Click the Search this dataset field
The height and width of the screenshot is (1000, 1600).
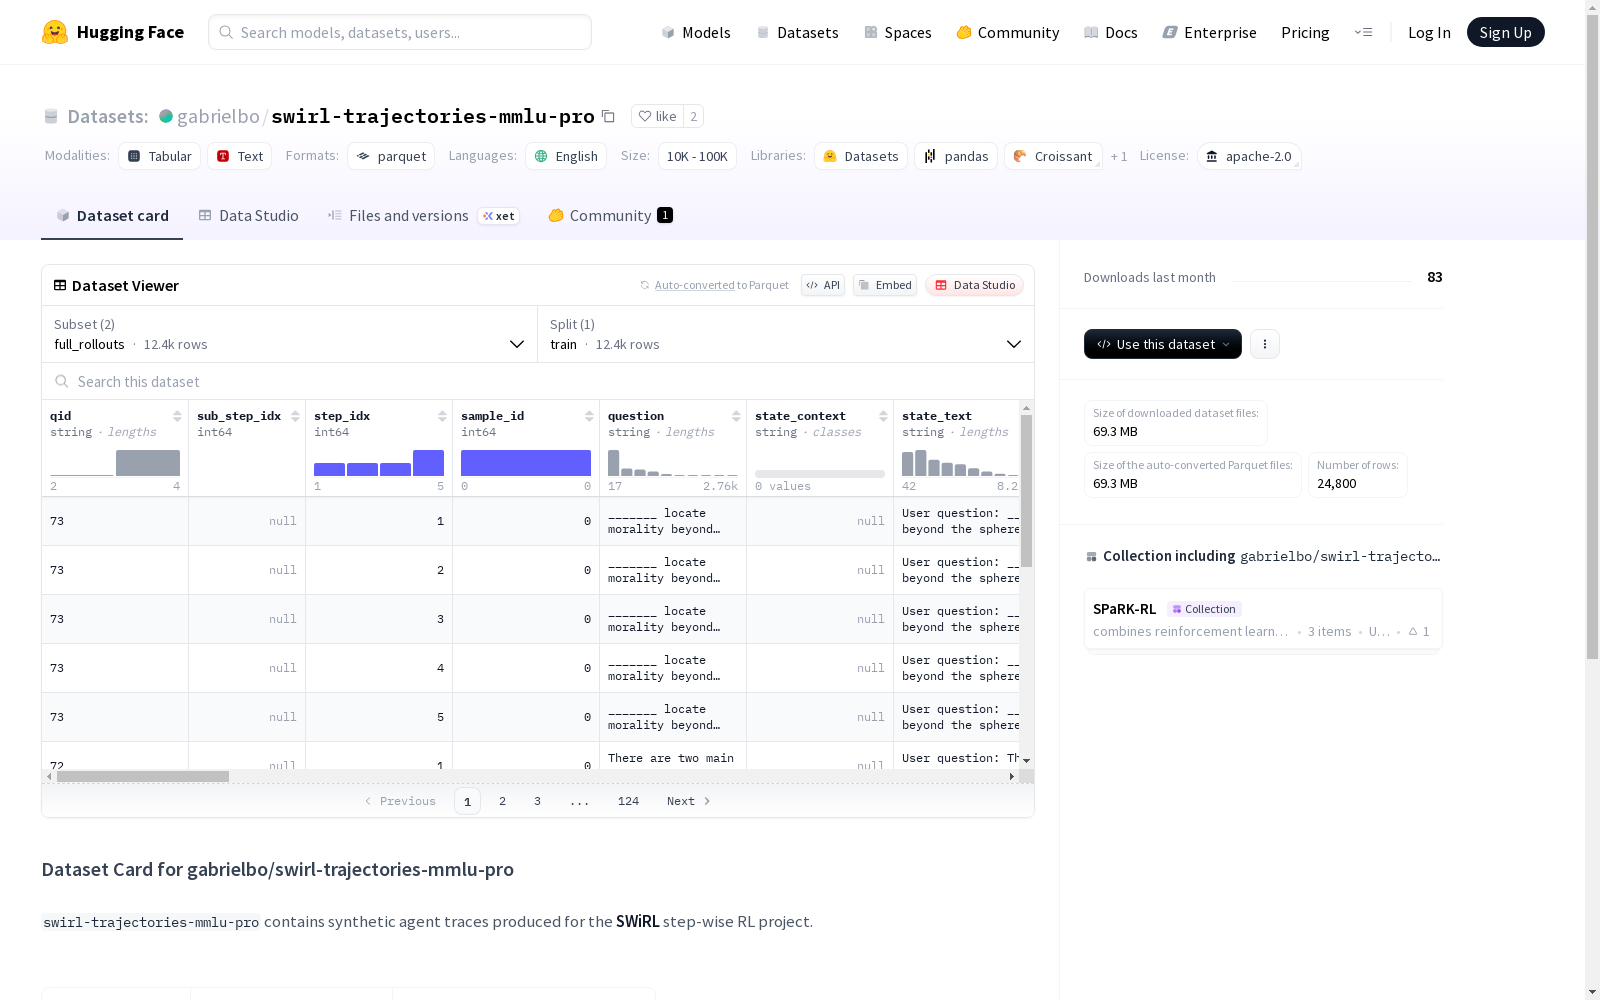tap(538, 381)
